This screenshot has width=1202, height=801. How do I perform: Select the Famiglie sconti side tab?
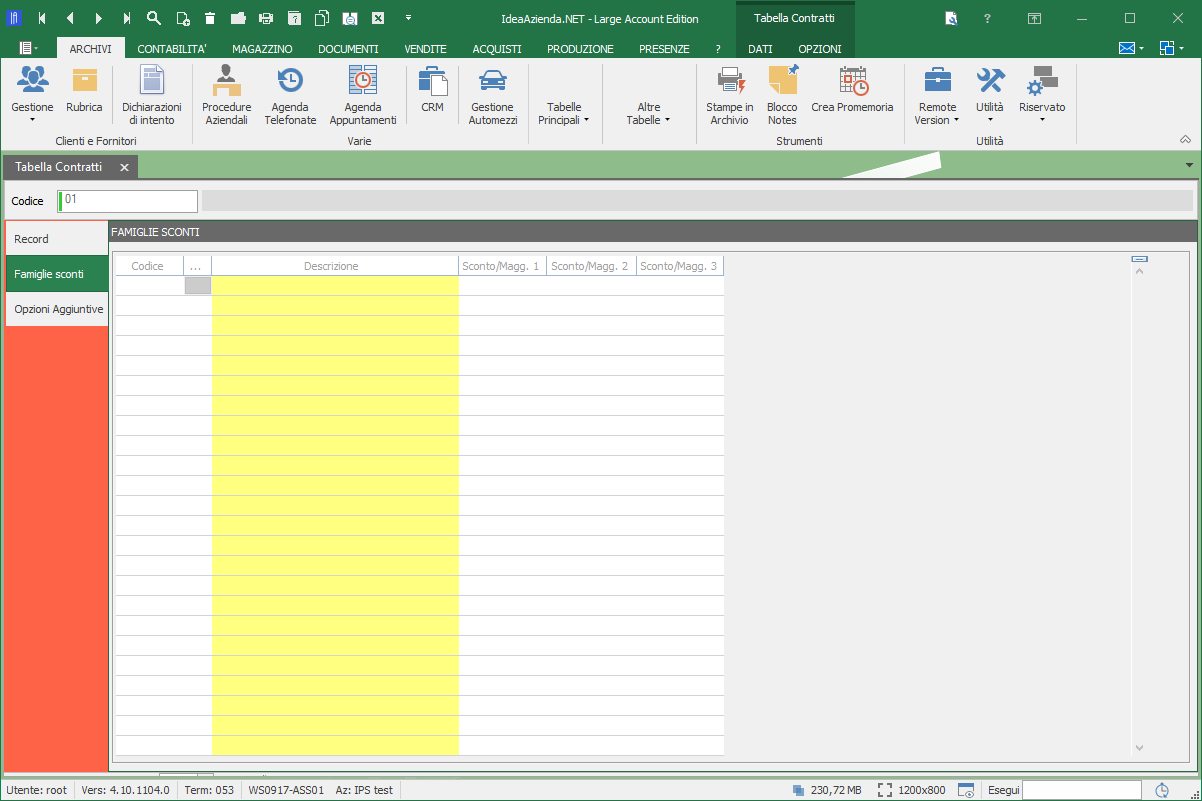pyautogui.click(x=57, y=274)
